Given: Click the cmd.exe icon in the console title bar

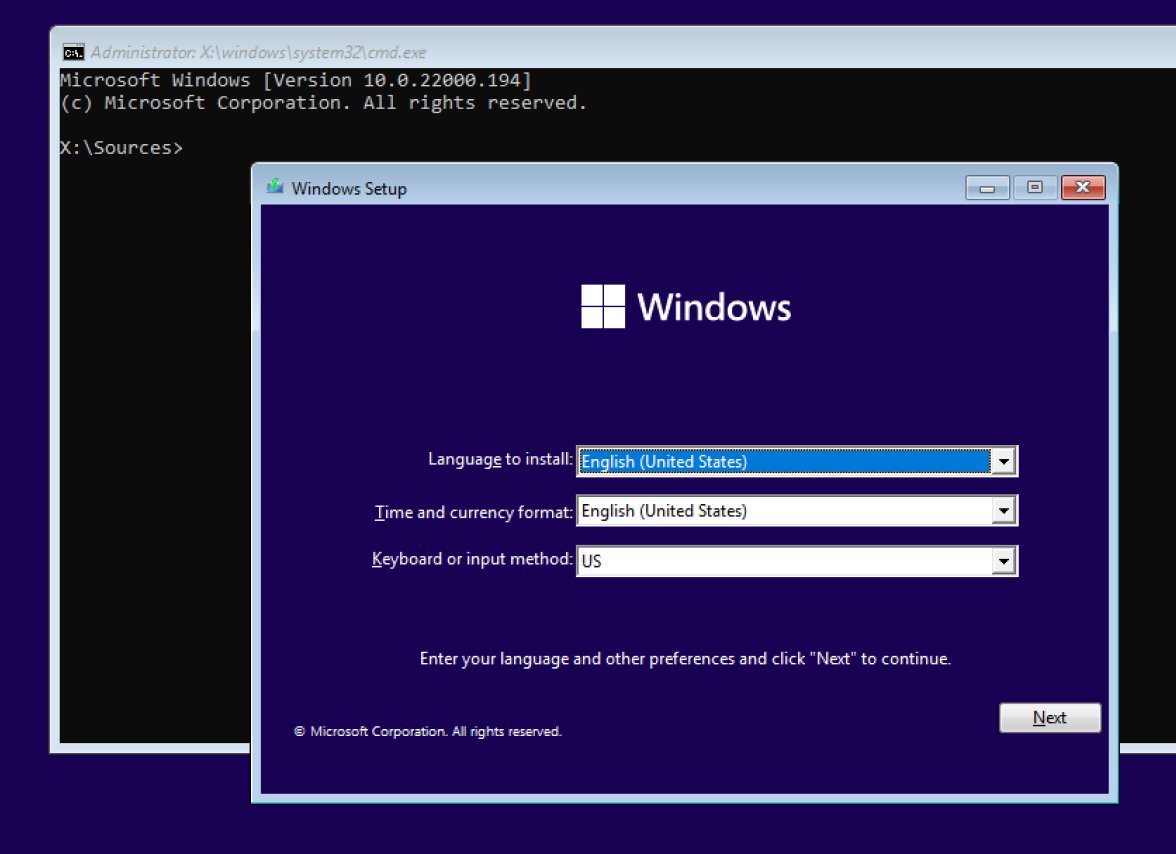Looking at the screenshot, I should point(74,52).
